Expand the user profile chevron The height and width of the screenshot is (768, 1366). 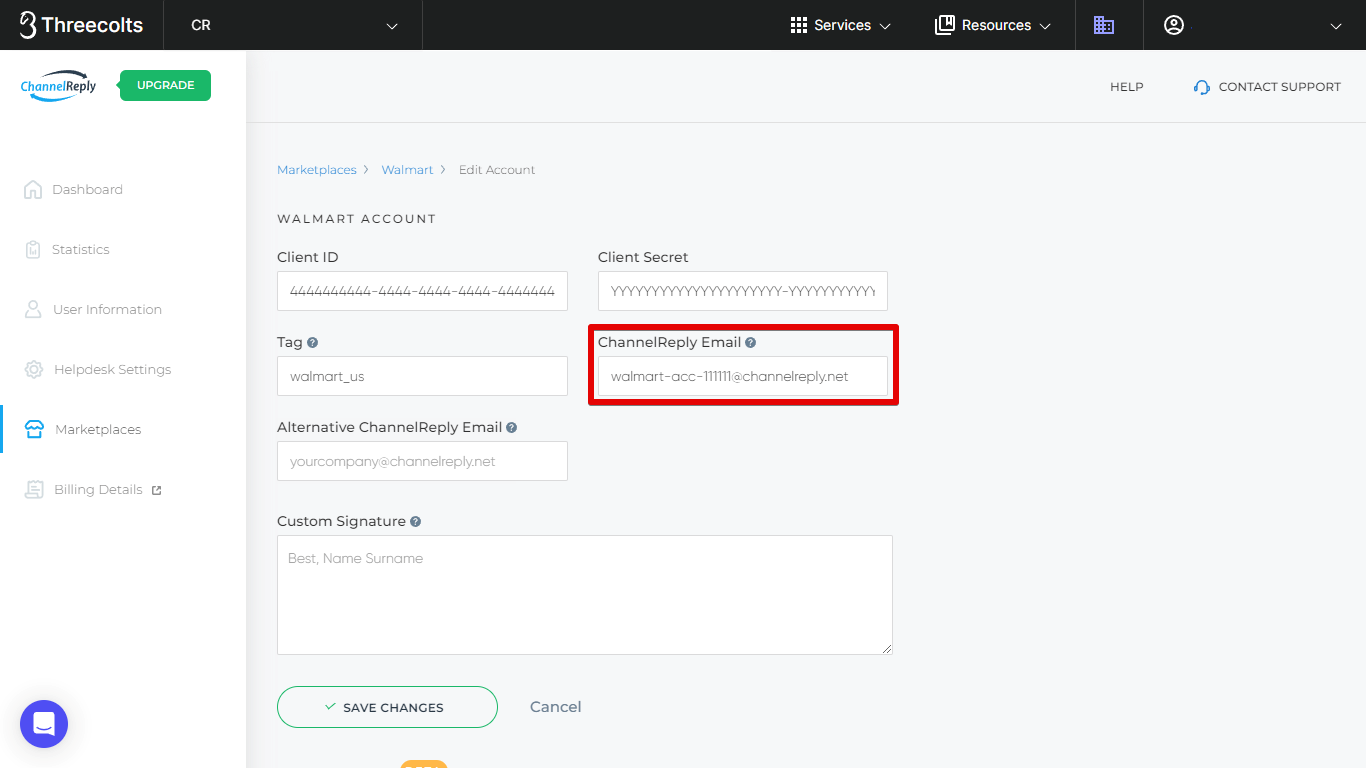point(1335,26)
